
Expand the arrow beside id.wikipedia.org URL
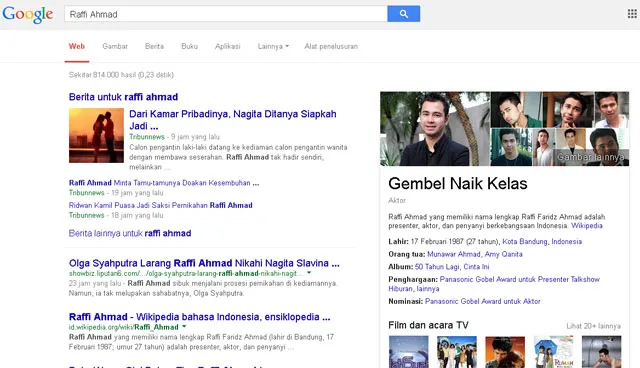pyautogui.click(x=184, y=327)
